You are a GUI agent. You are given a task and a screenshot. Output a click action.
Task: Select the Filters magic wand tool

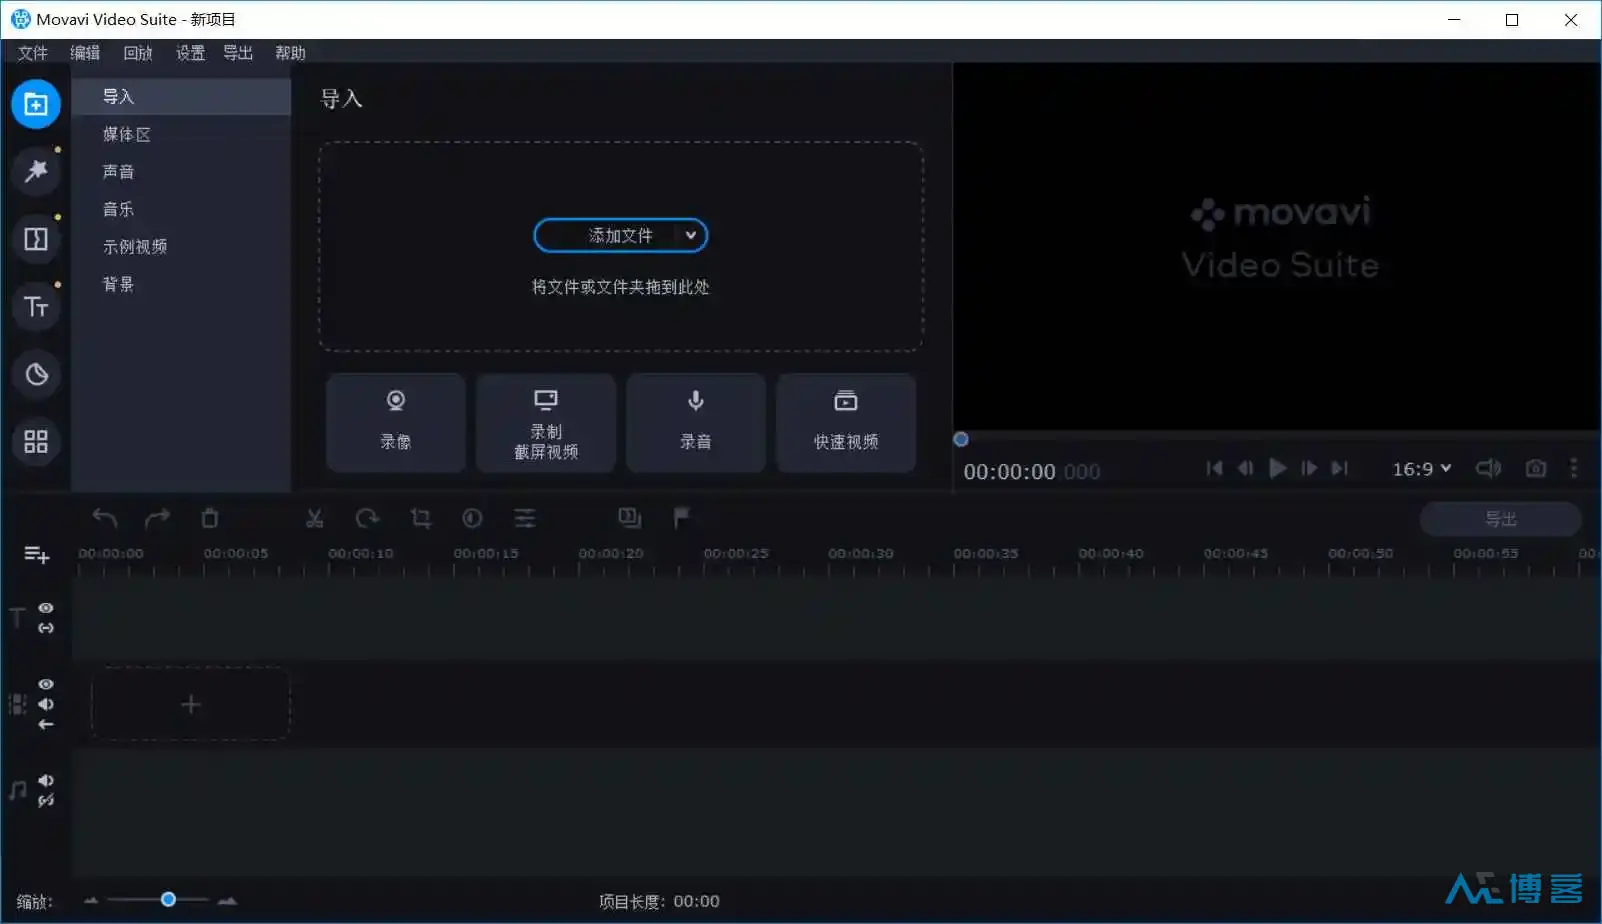[36, 171]
